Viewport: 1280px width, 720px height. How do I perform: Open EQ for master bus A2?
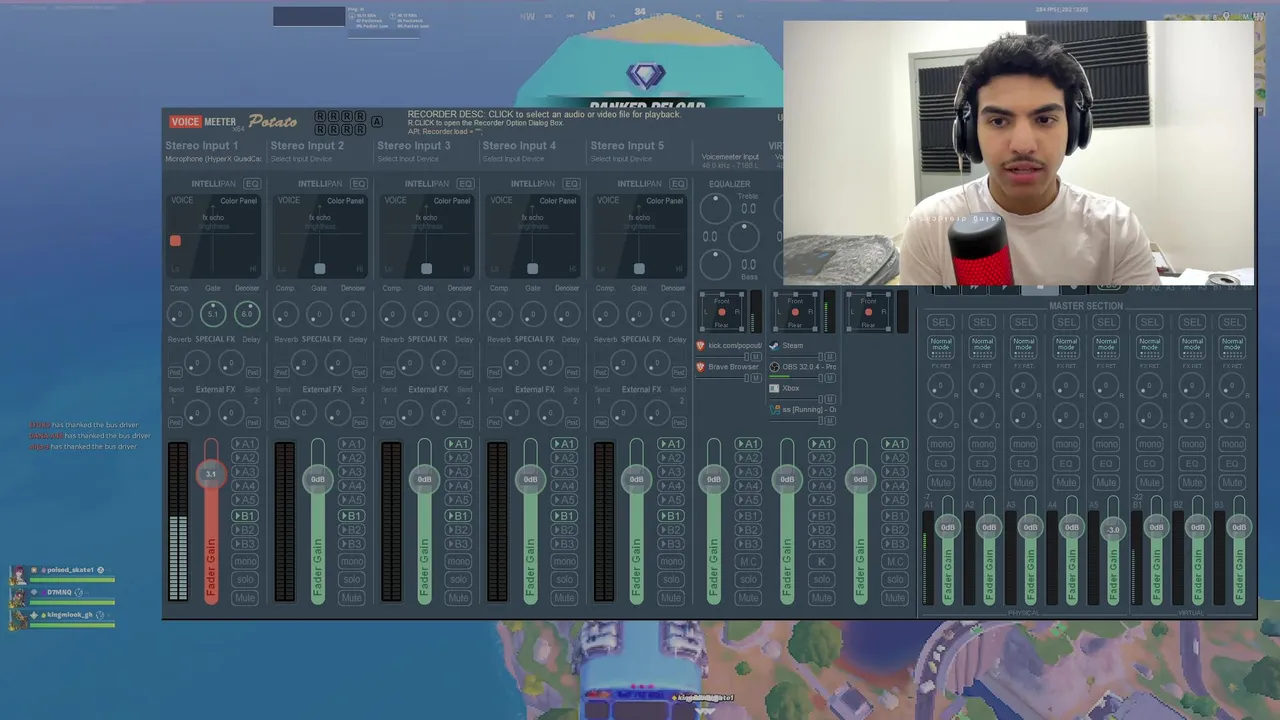coord(983,464)
